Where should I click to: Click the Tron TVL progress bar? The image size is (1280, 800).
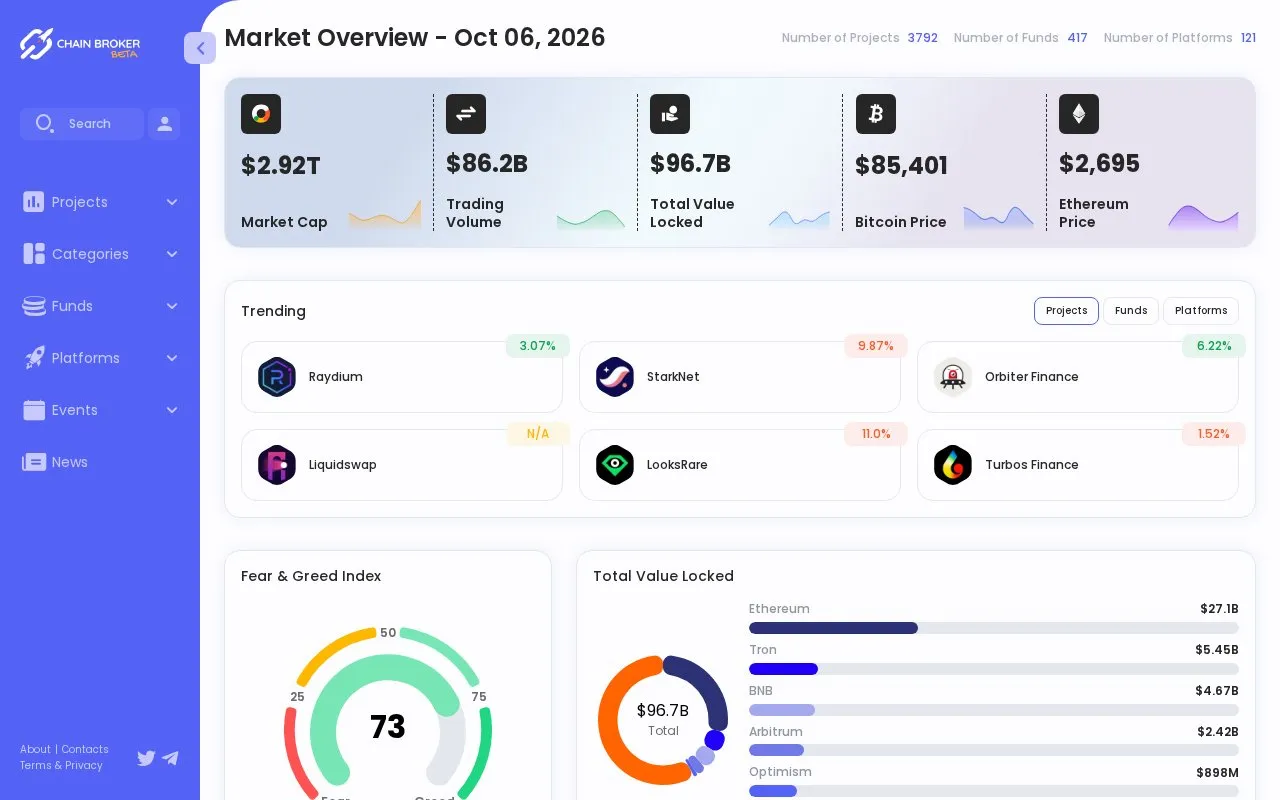pyautogui.click(x=994, y=669)
